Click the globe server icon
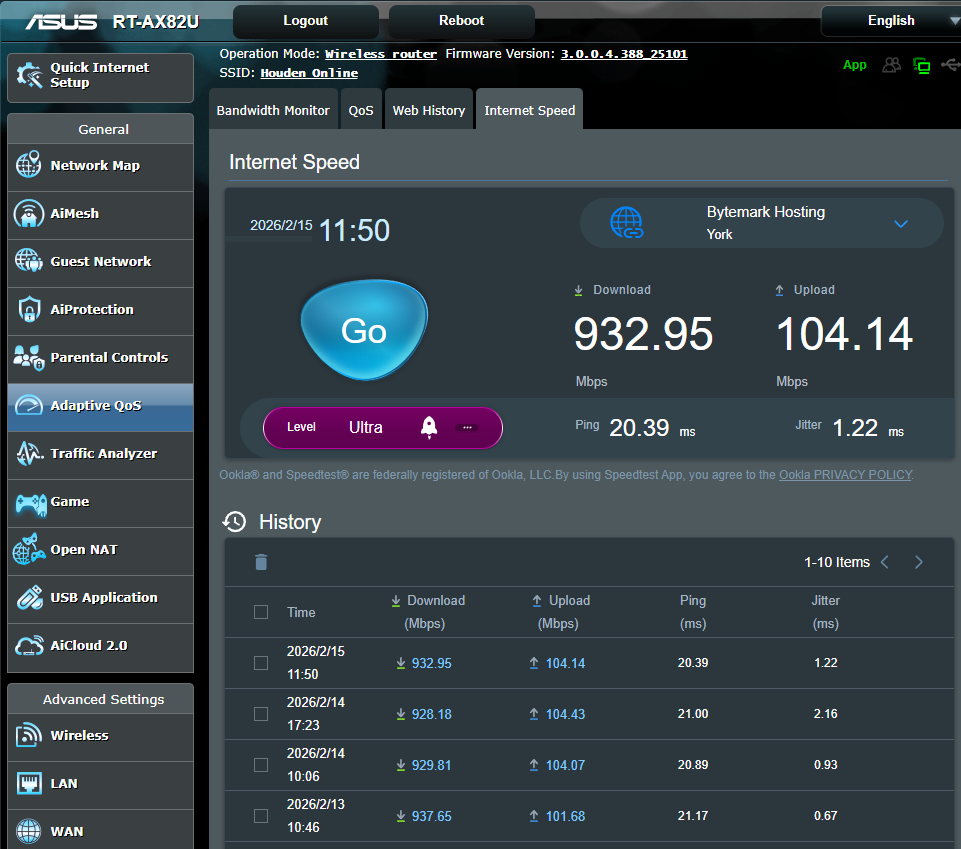Screen dimensions: 961x849 coord(626,223)
